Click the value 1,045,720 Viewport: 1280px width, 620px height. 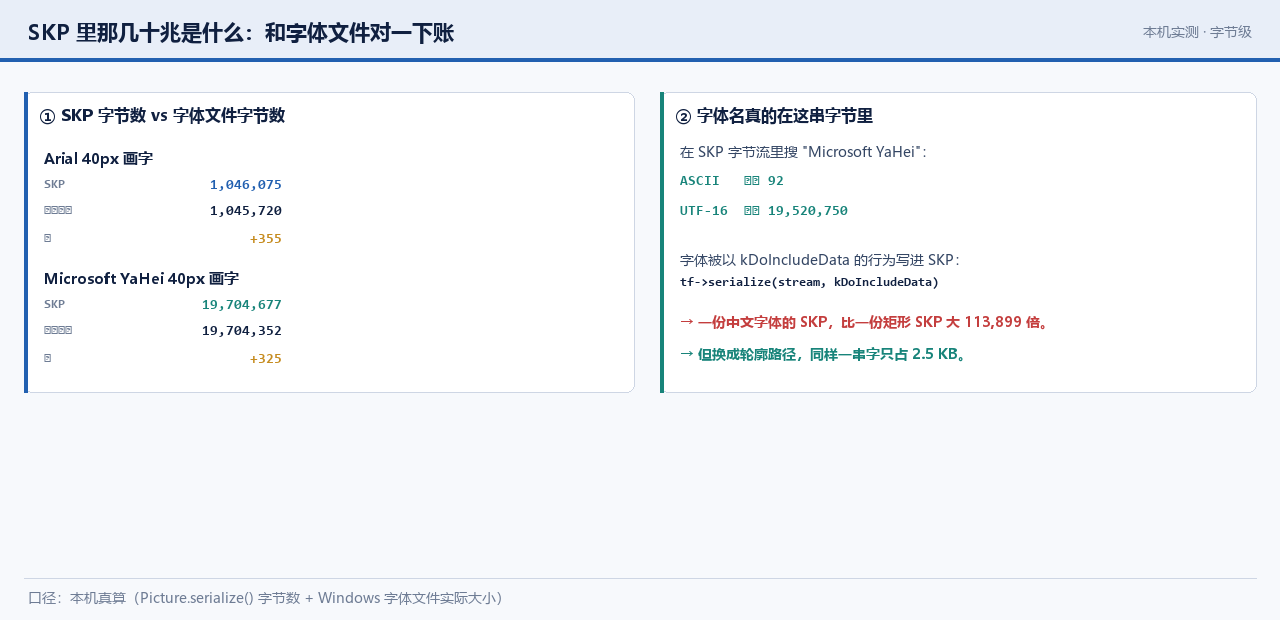pyautogui.click(x=246, y=210)
